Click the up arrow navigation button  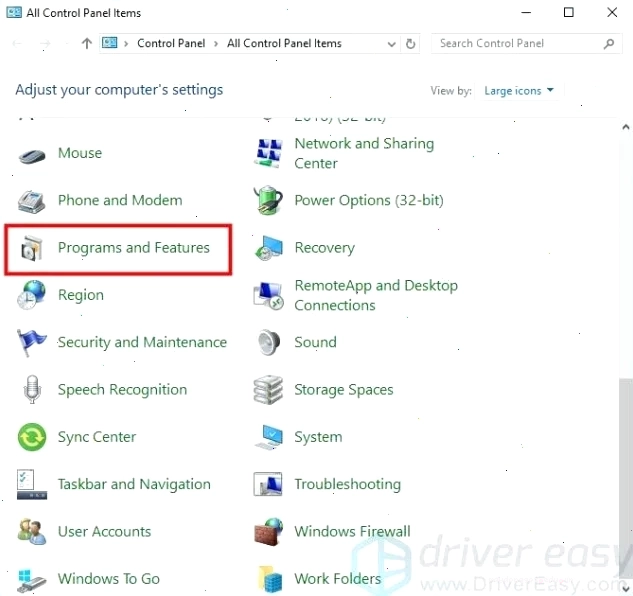coord(87,43)
